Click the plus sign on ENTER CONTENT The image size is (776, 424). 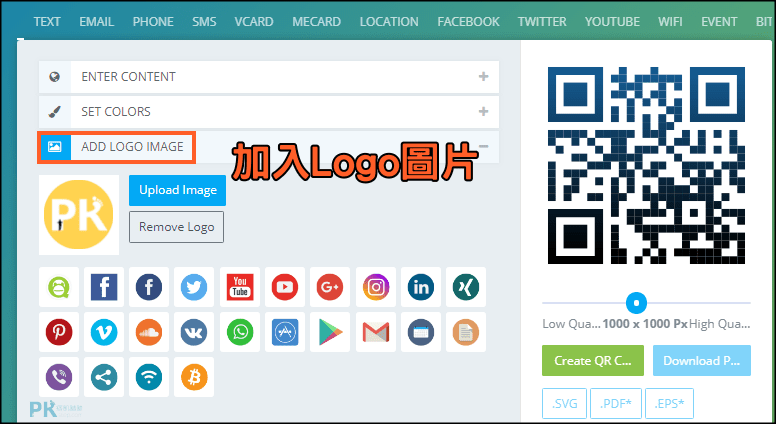pyautogui.click(x=484, y=77)
